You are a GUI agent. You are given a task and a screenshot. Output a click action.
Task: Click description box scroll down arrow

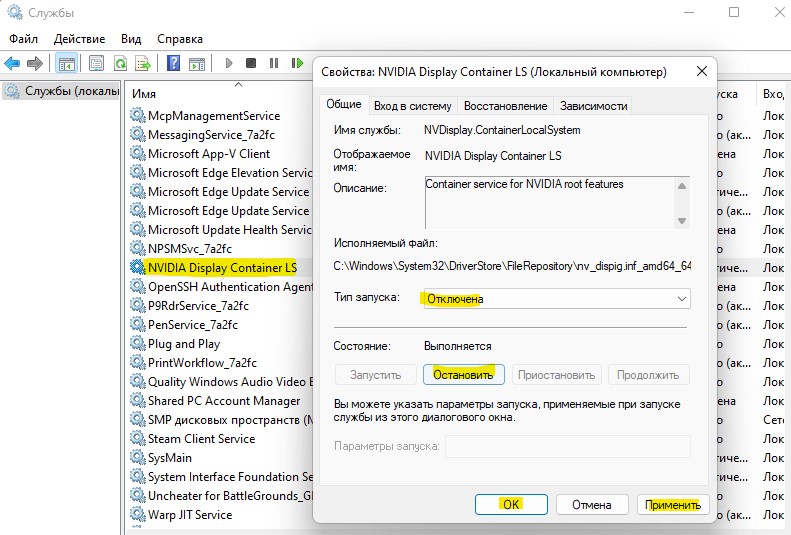pyautogui.click(x=682, y=220)
